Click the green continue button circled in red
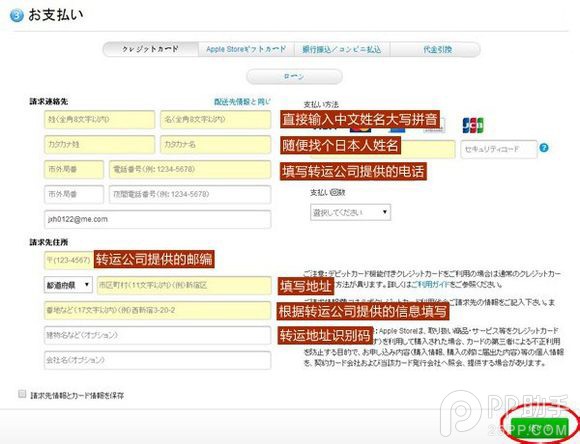Image resolution: width=580 pixels, height=444 pixels. tap(539, 429)
